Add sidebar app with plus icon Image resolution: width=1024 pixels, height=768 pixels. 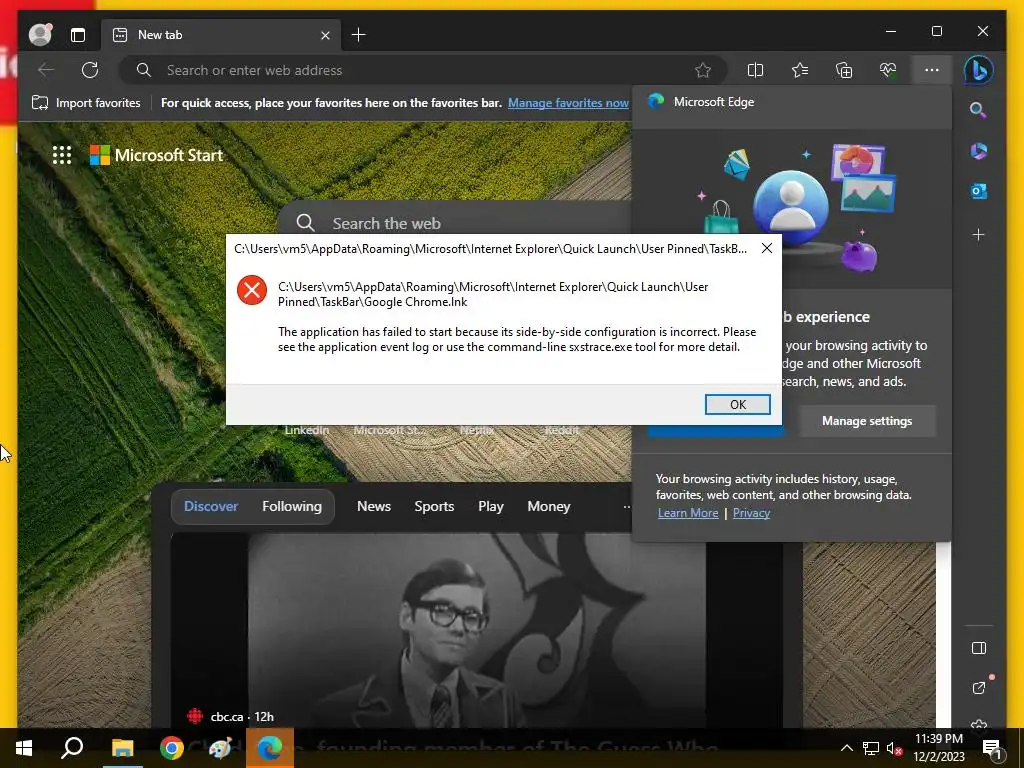point(978,234)
